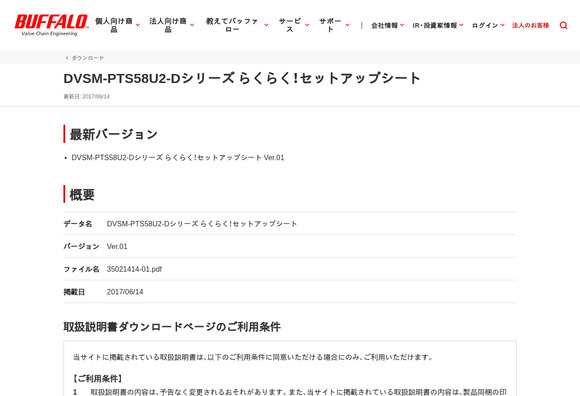Select 概要 section heading
The width and height of the screenshot is (580, 396).
(82, 194)
